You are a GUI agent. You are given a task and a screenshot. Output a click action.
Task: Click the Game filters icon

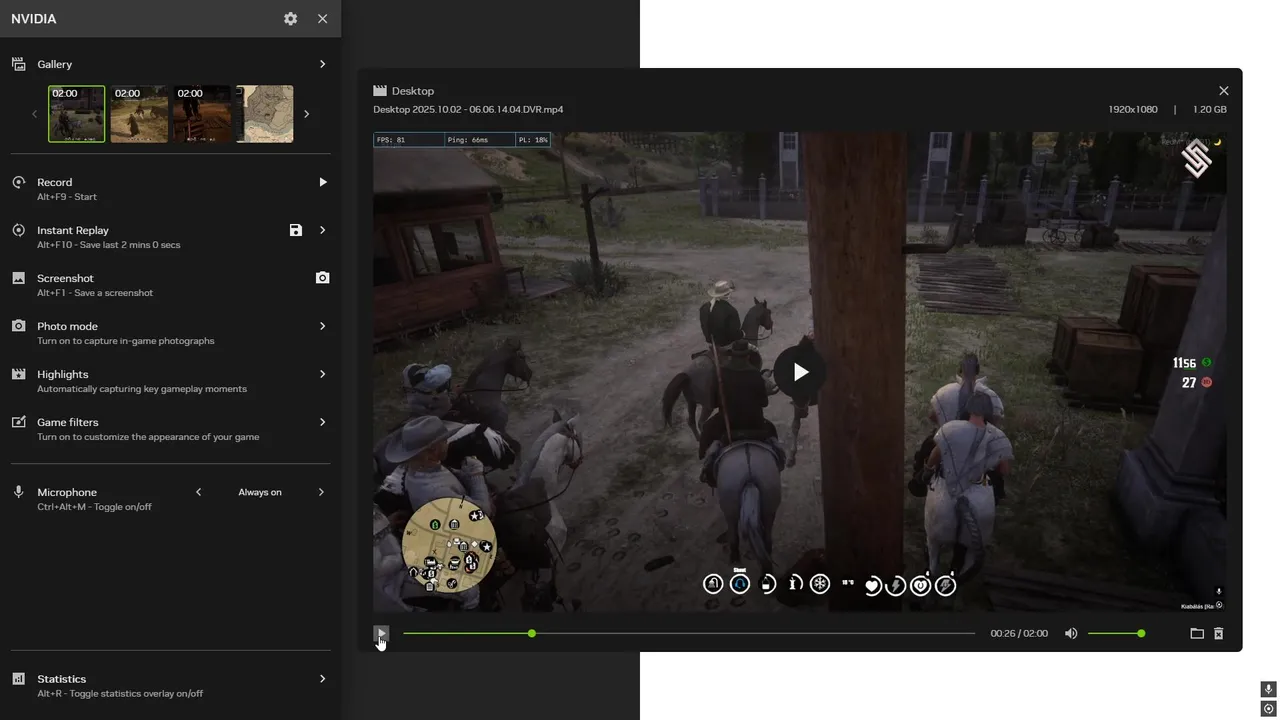(18, 422)
